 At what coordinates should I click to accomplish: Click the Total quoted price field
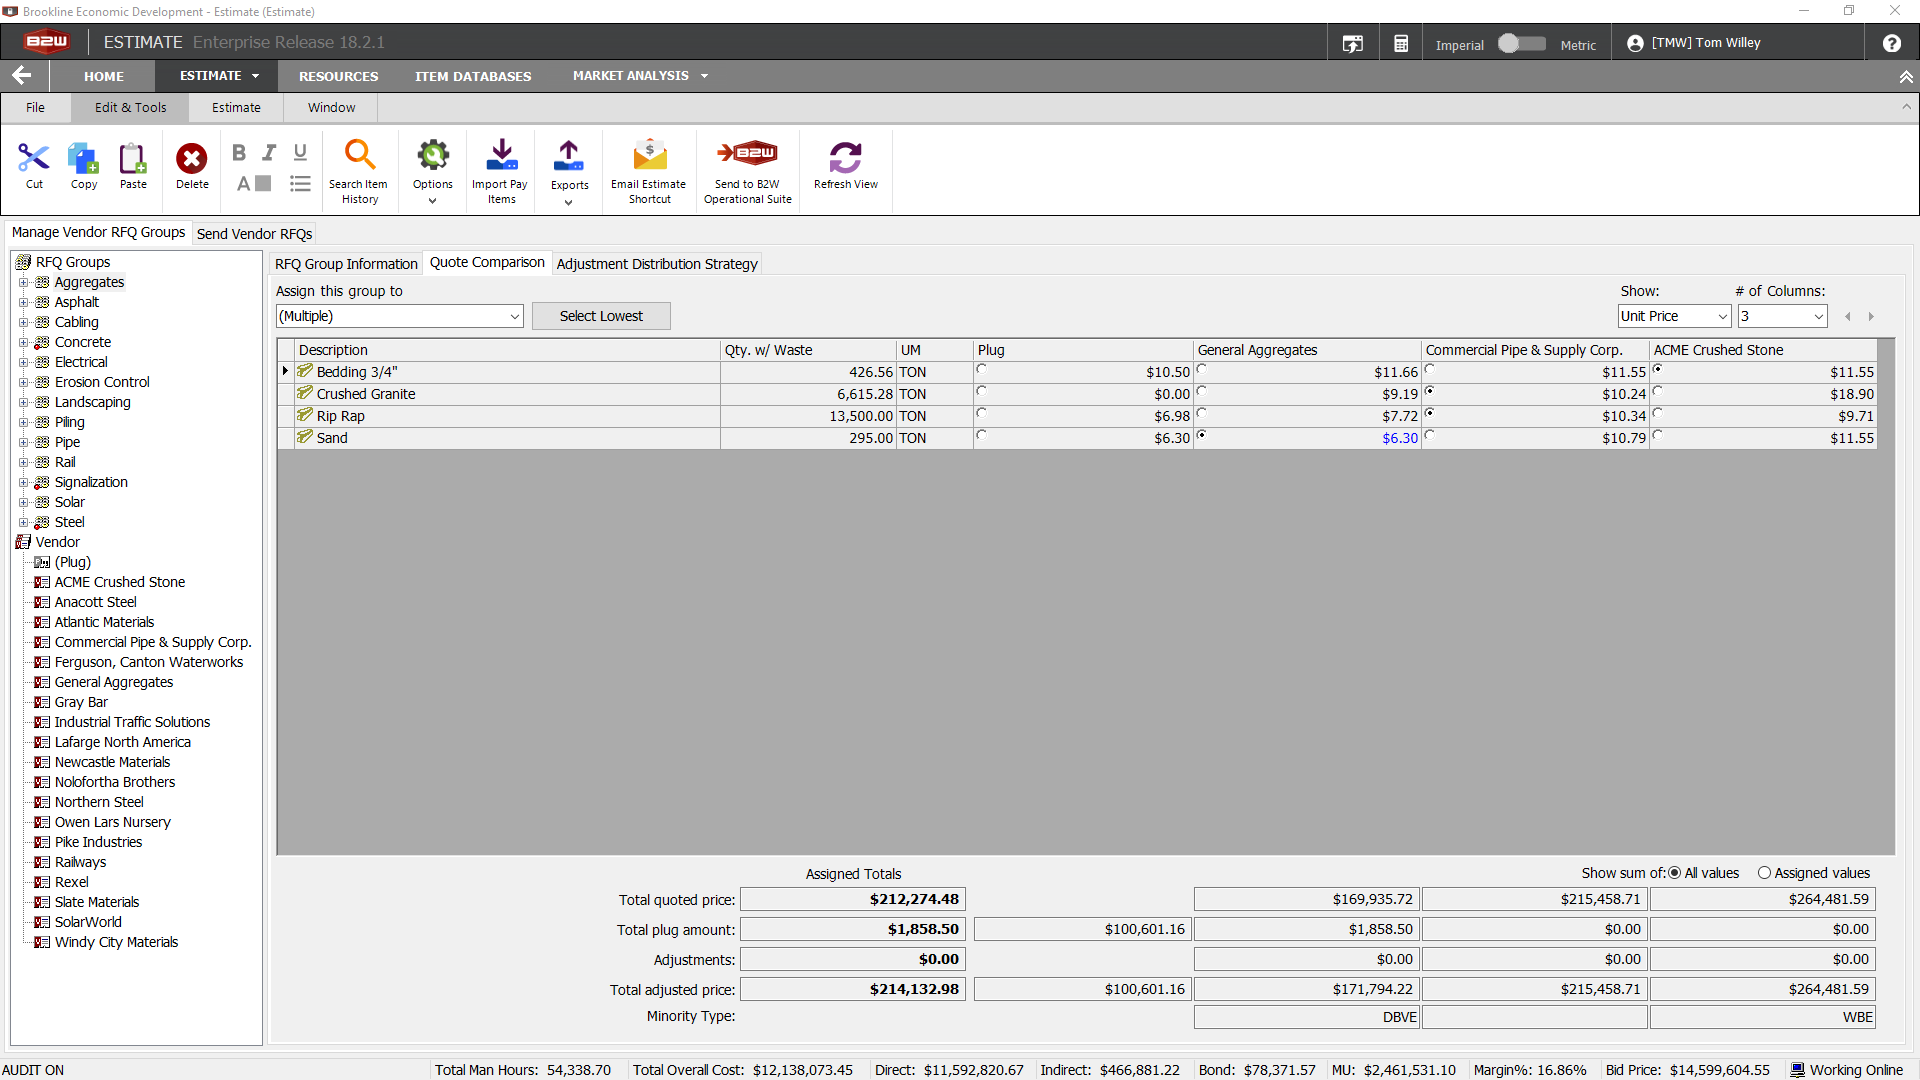click(x=853, y=899)
